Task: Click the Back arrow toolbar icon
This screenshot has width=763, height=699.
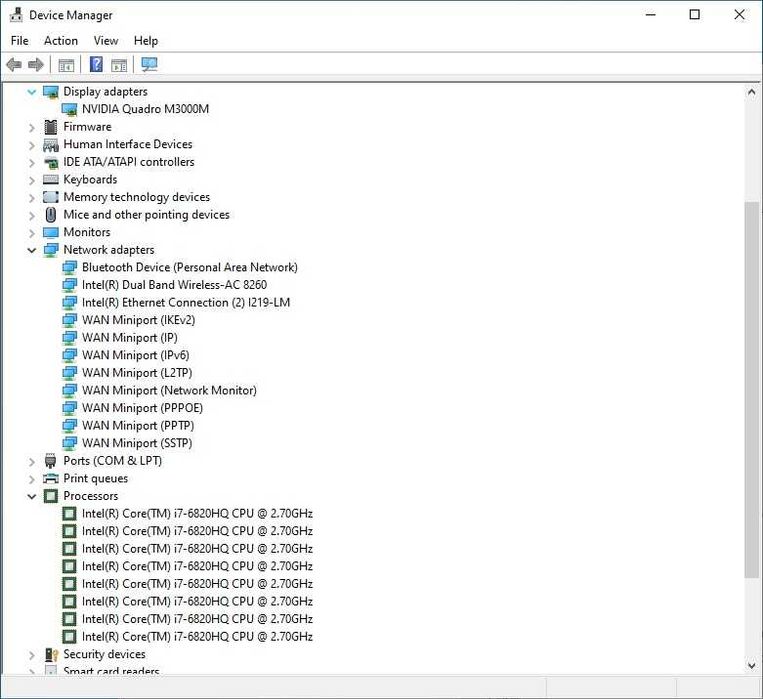Action: 14,64
